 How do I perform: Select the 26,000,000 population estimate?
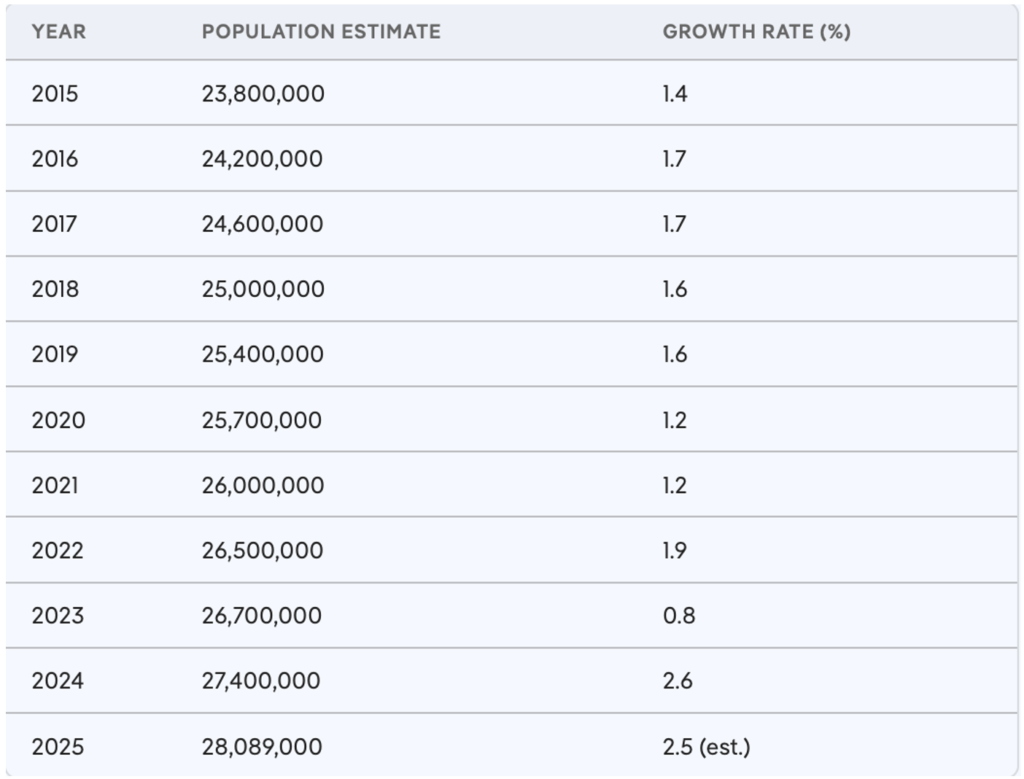[x=263, y=485]
